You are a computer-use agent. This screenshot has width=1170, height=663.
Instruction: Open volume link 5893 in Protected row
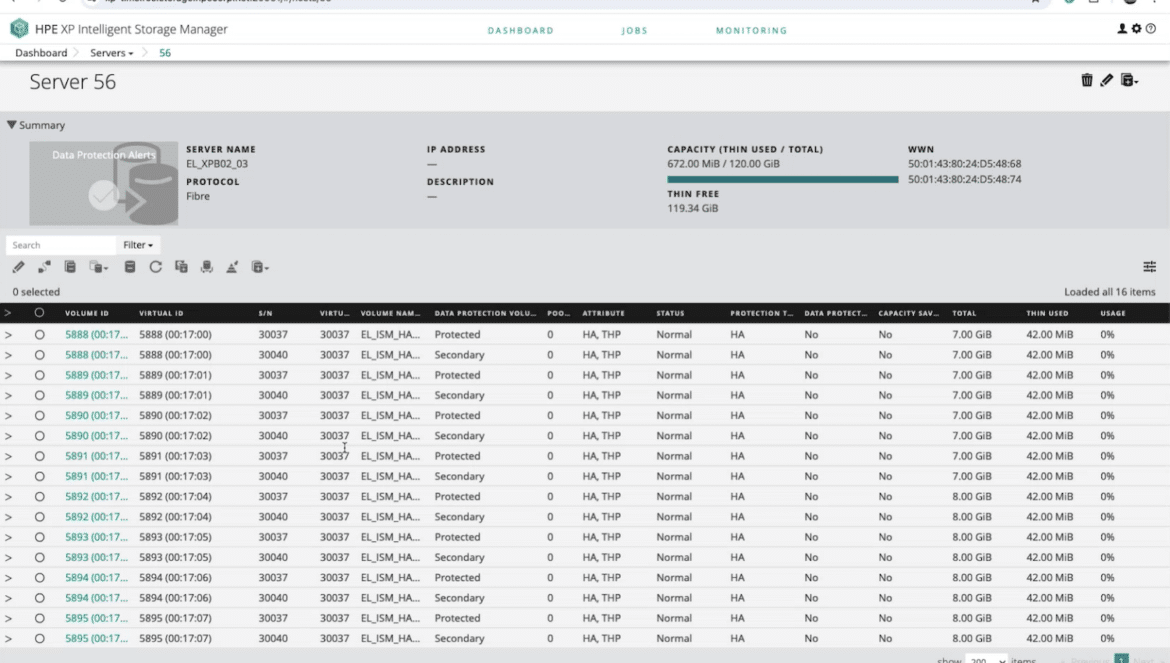point(96,537)
